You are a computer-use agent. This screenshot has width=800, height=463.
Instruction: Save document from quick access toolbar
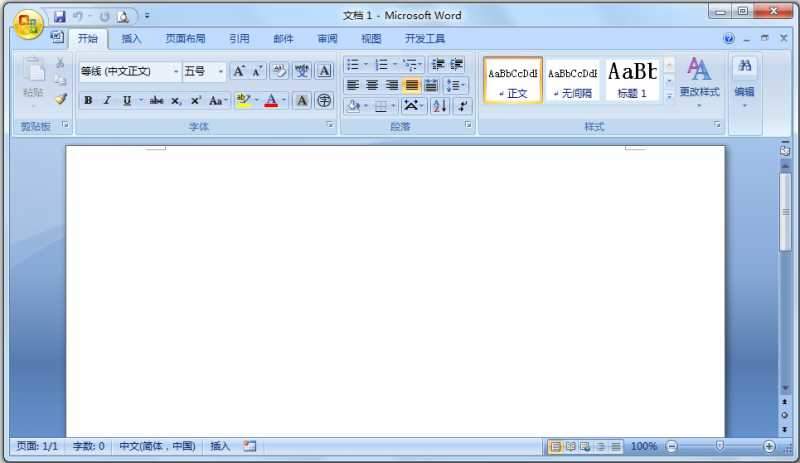click(60, 16)
